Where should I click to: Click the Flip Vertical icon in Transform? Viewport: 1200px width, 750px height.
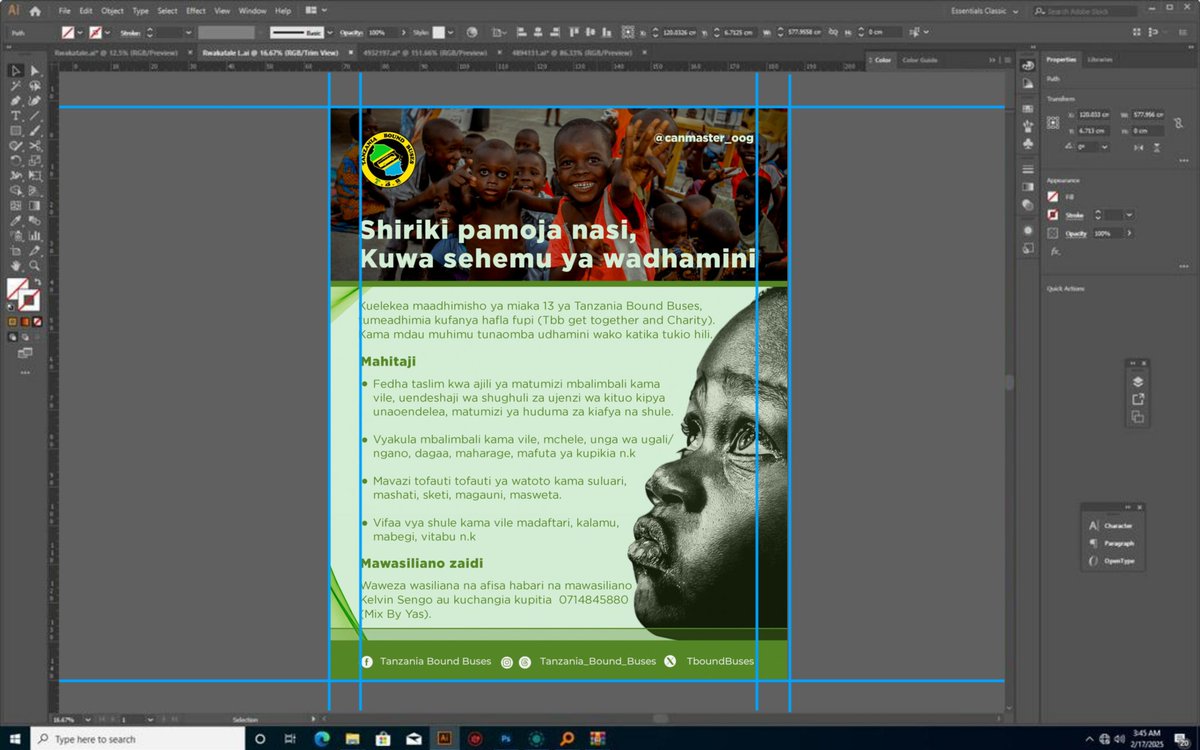point(1157,148)
